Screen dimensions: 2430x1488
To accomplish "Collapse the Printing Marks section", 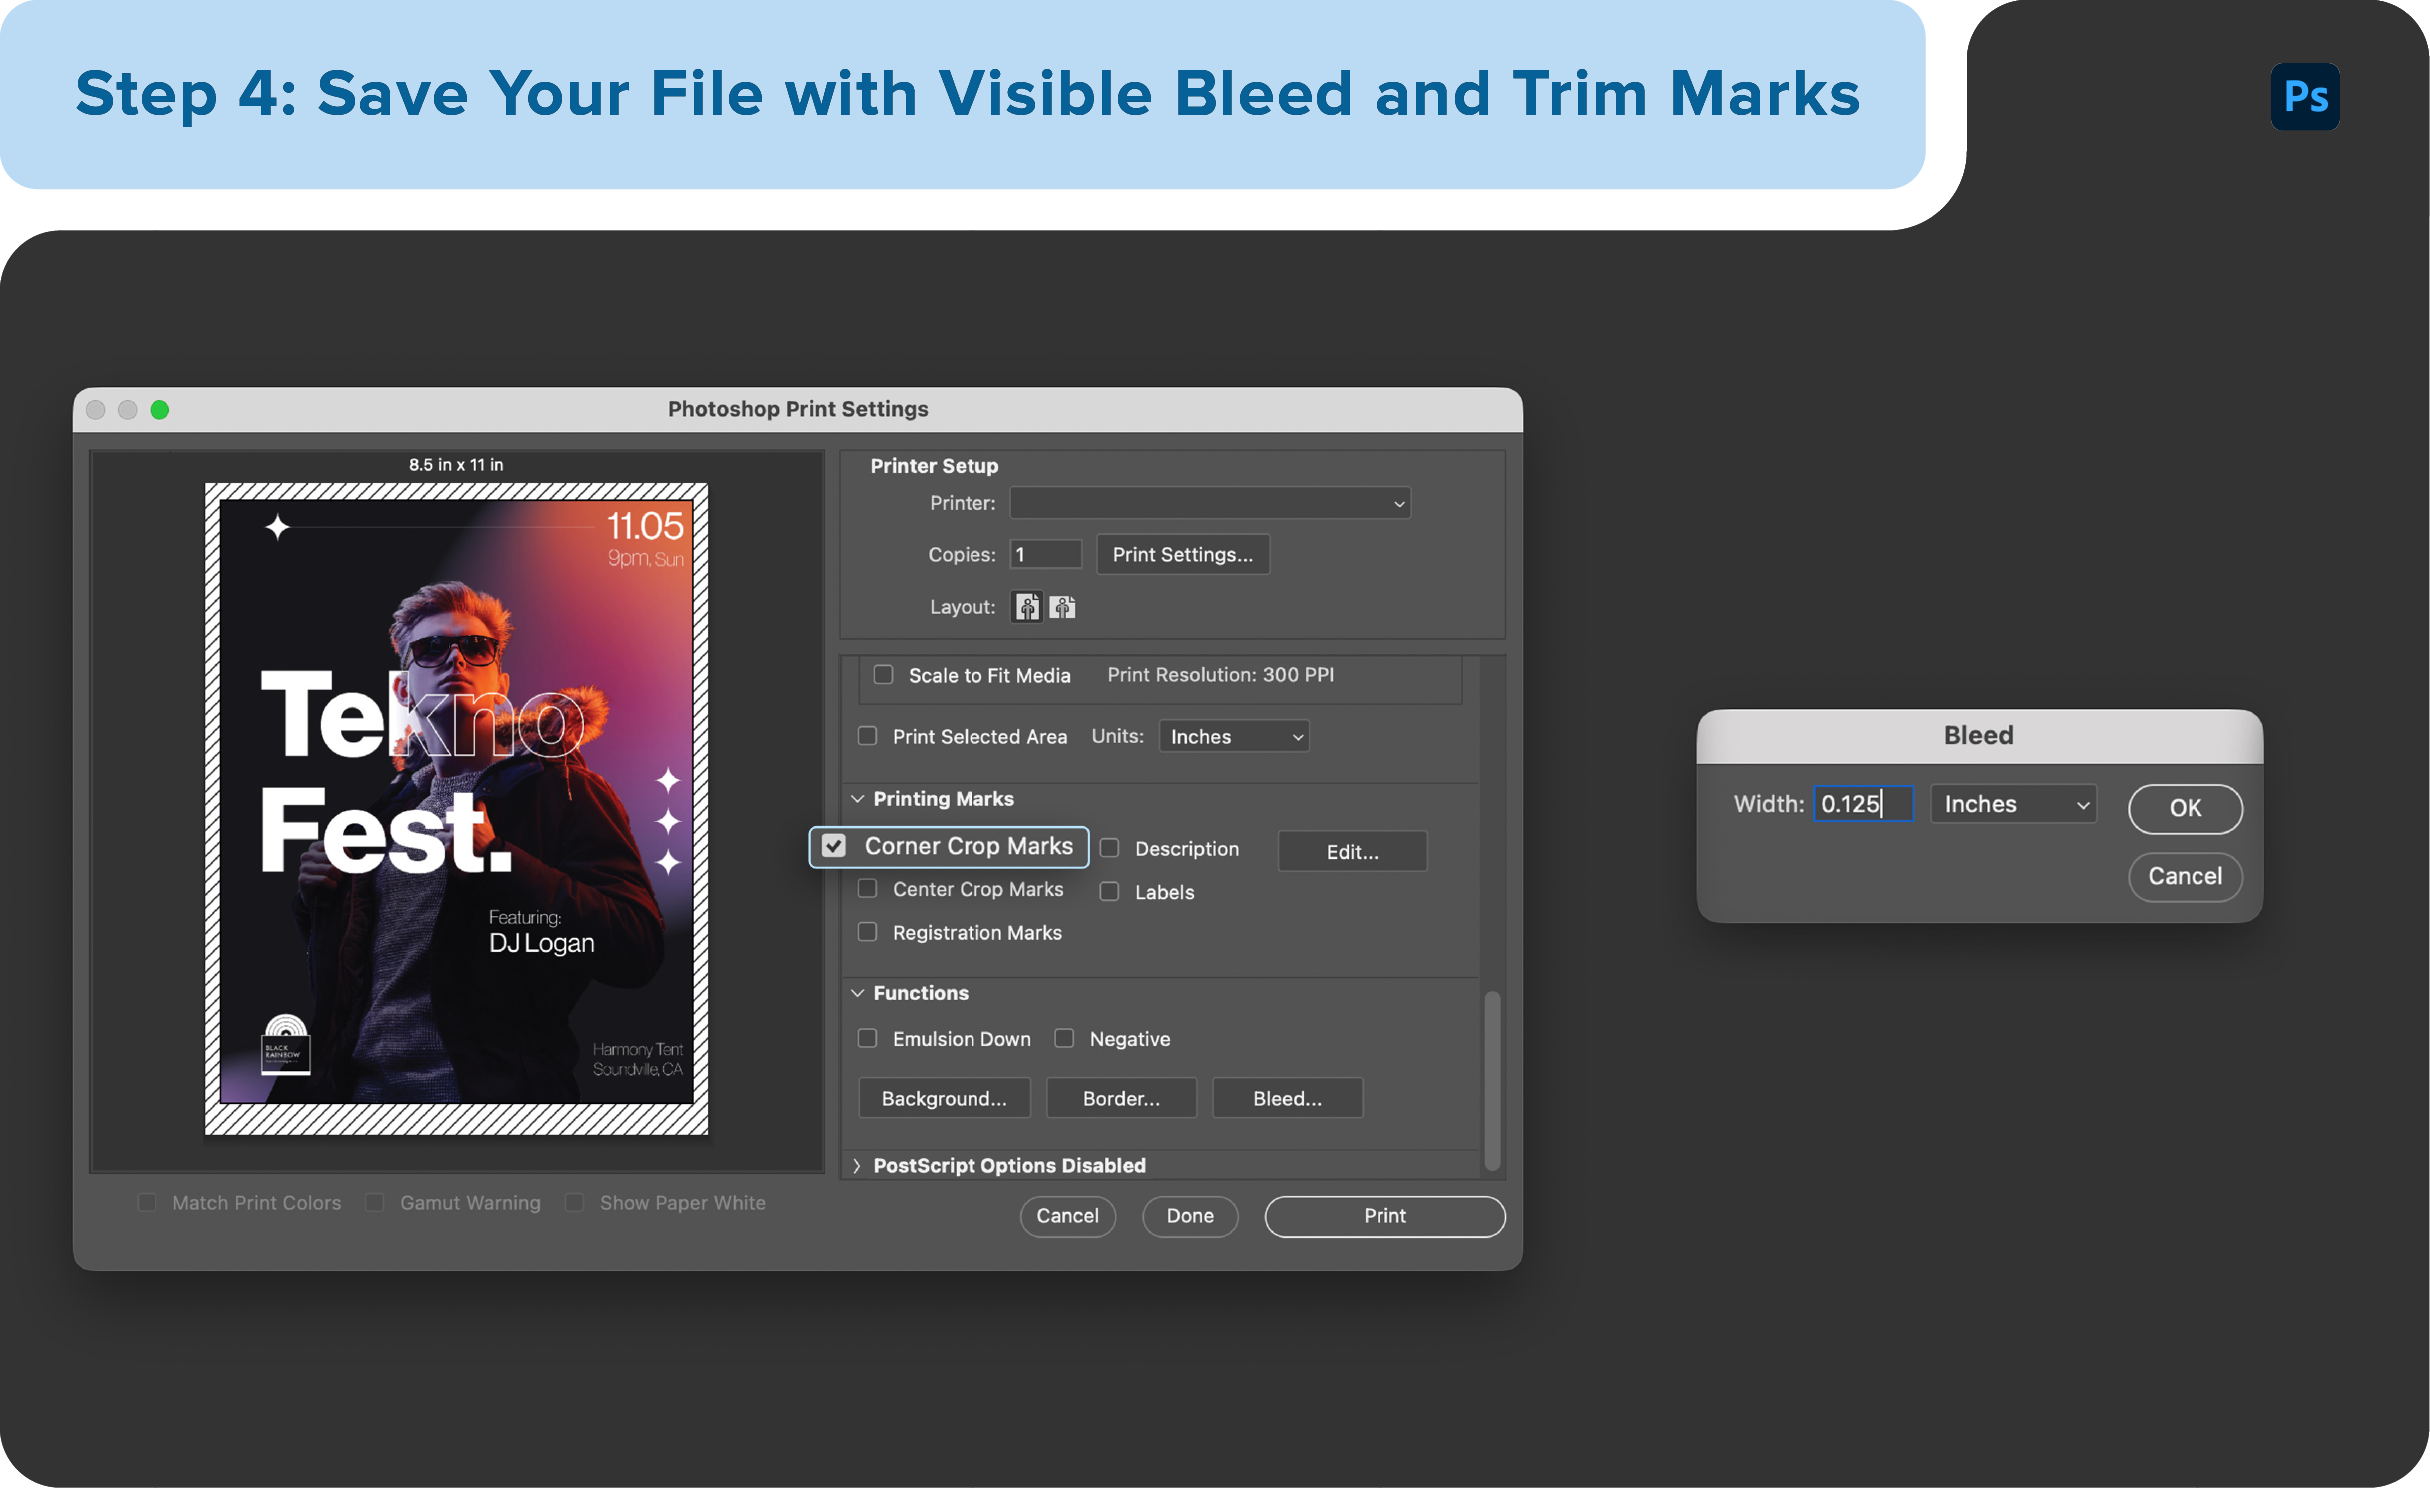I will (x=858, y=798).
